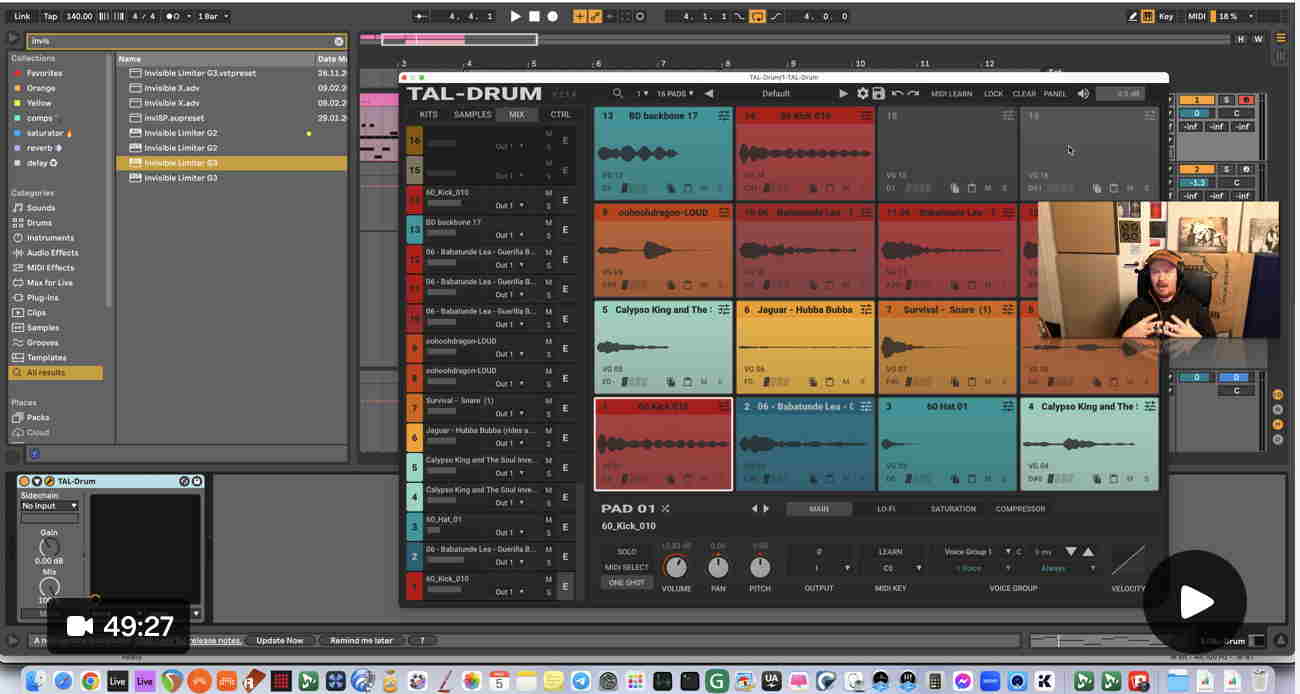The image size is (1300, 694).
Task: Open Packs under Places
Action: 38,417
